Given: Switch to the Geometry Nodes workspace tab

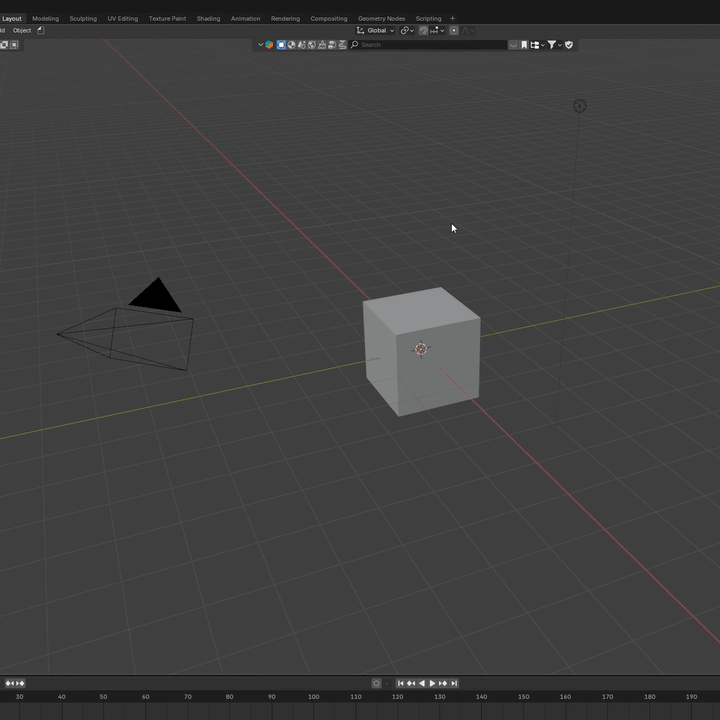Looking at the screenshot, I should (381, 18).
